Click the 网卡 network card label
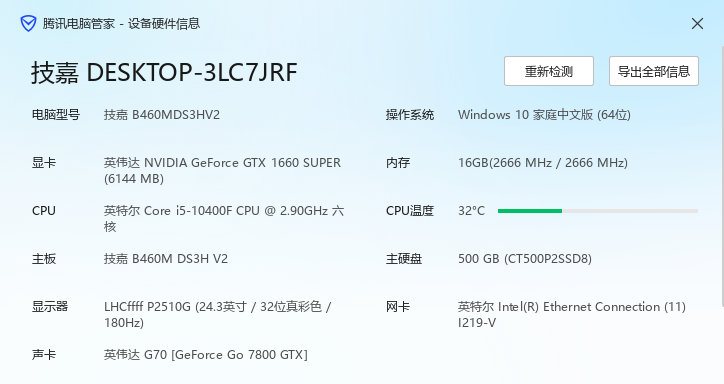The height and width of the screenshot is (384, 724). [x=398, y=306]
